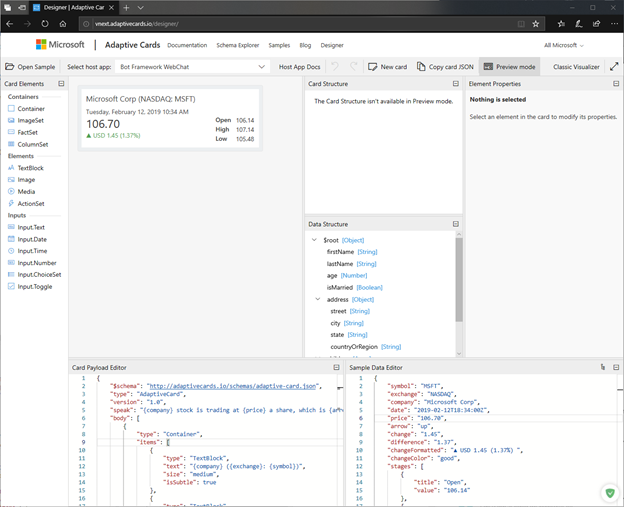Open the adaptive-card.json schema link

pyautogui.click(x=232, y=386)
